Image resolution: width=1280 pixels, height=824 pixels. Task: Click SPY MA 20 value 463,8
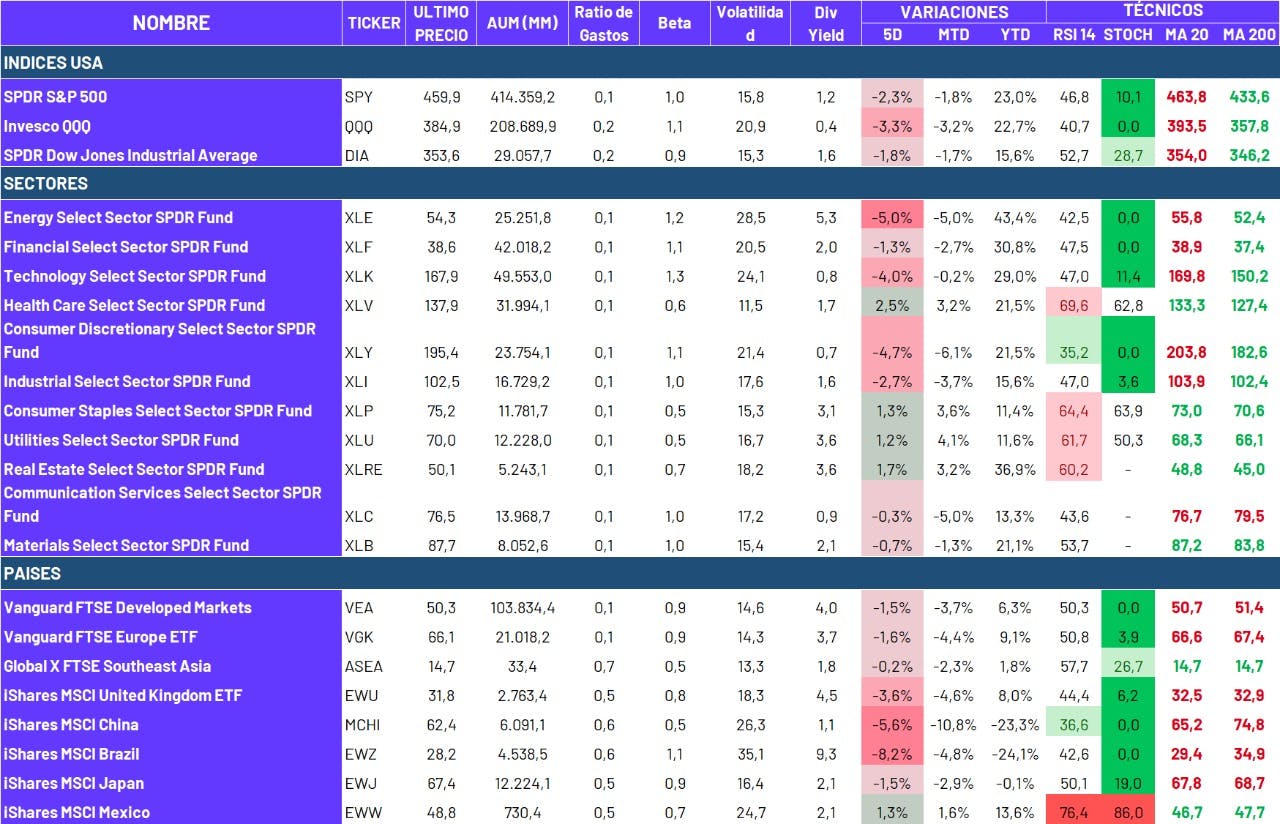pyautogui.click(x=1186, y=97)
